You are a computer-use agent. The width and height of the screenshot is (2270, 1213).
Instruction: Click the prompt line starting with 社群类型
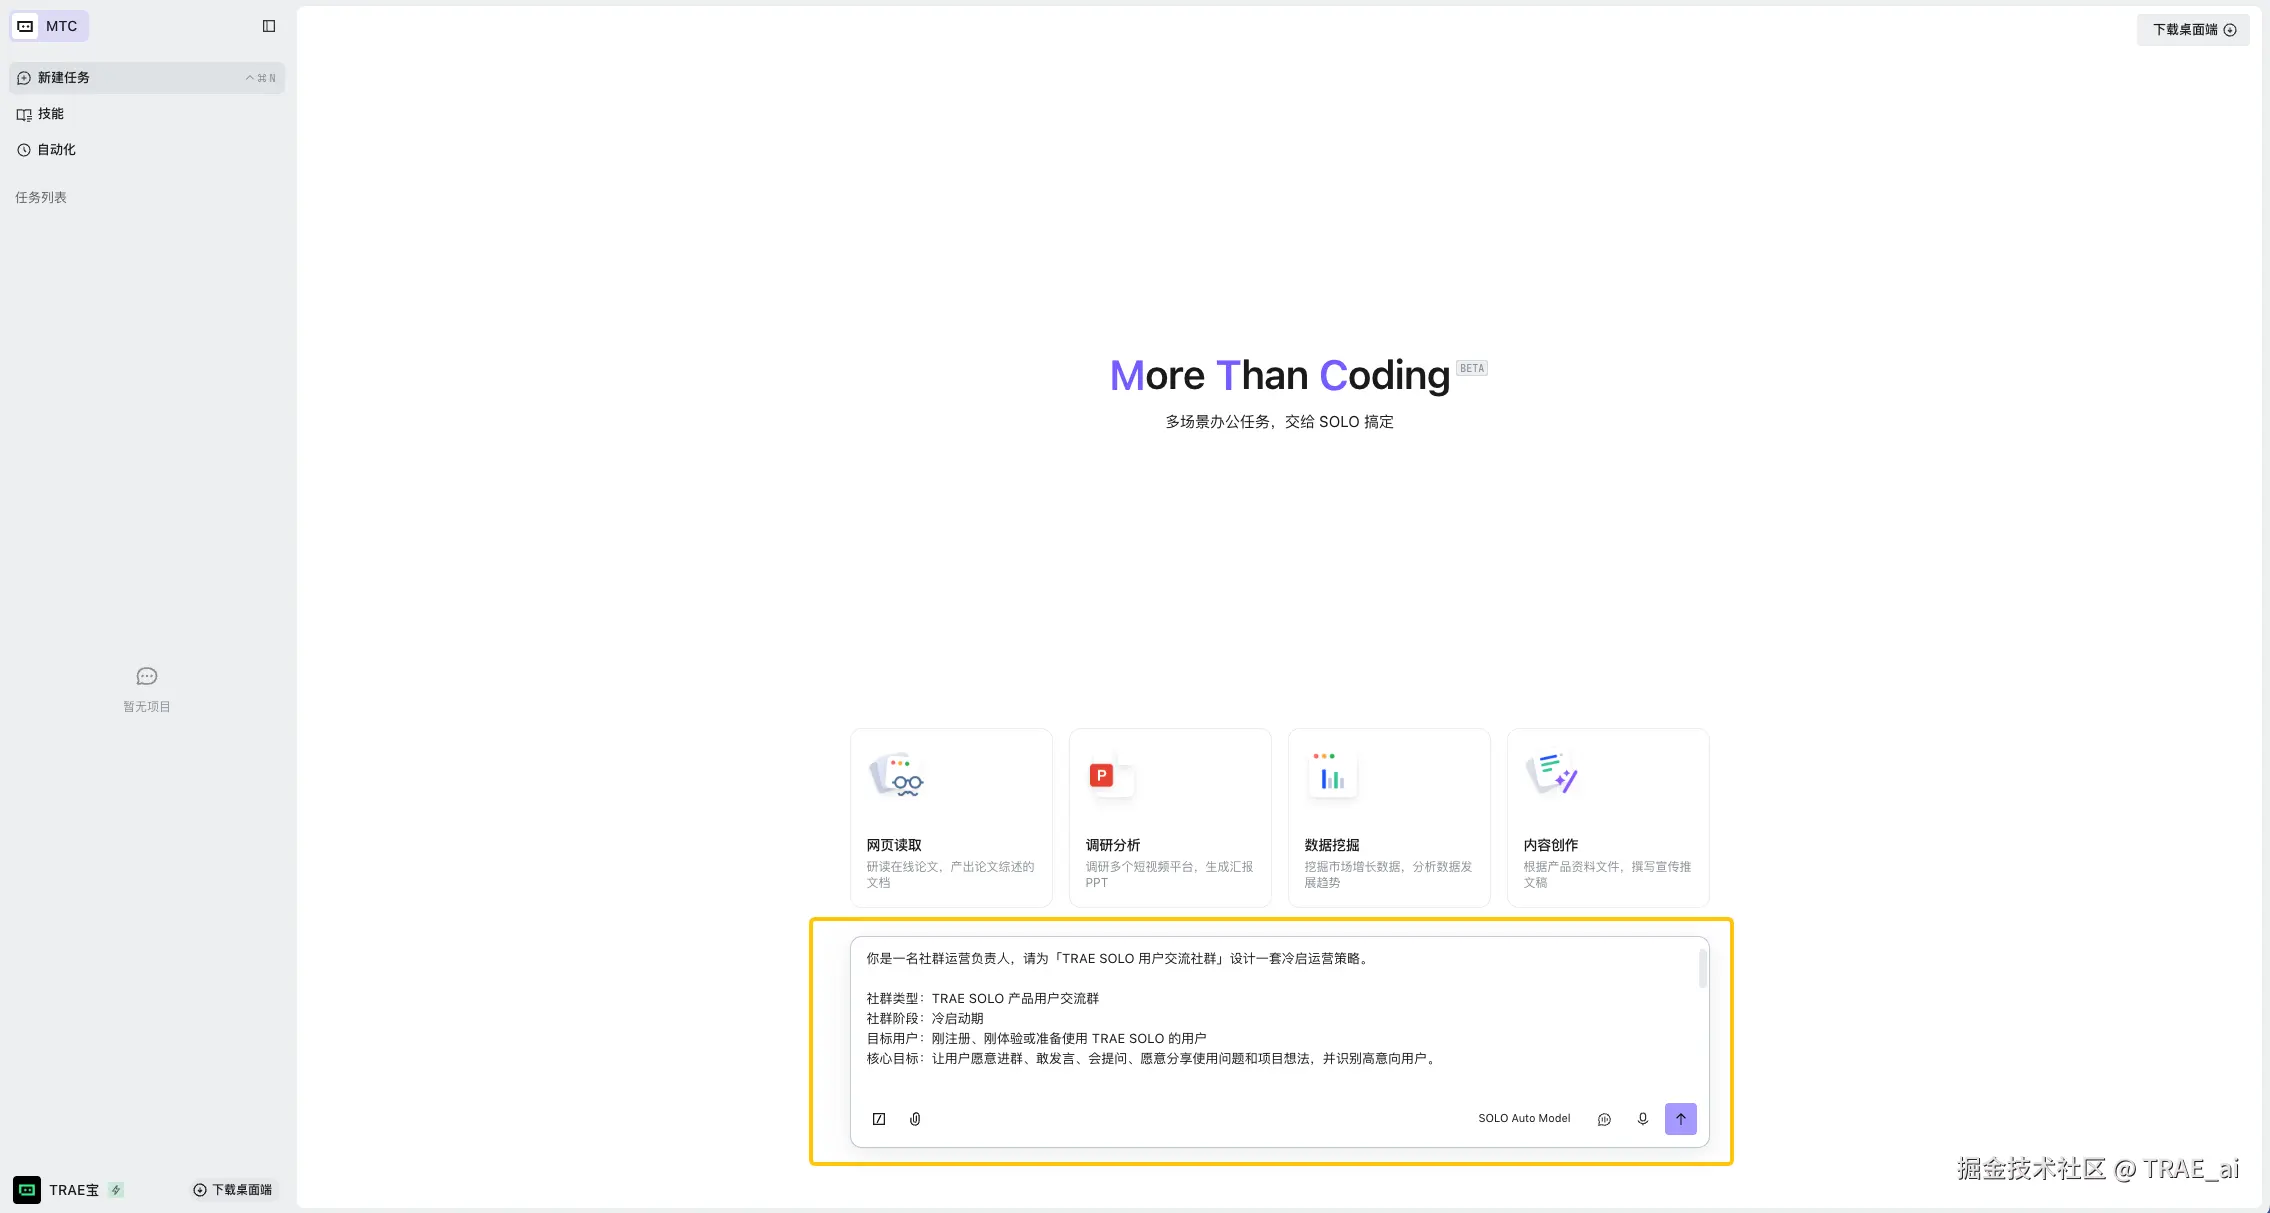(x=983, y=999)
